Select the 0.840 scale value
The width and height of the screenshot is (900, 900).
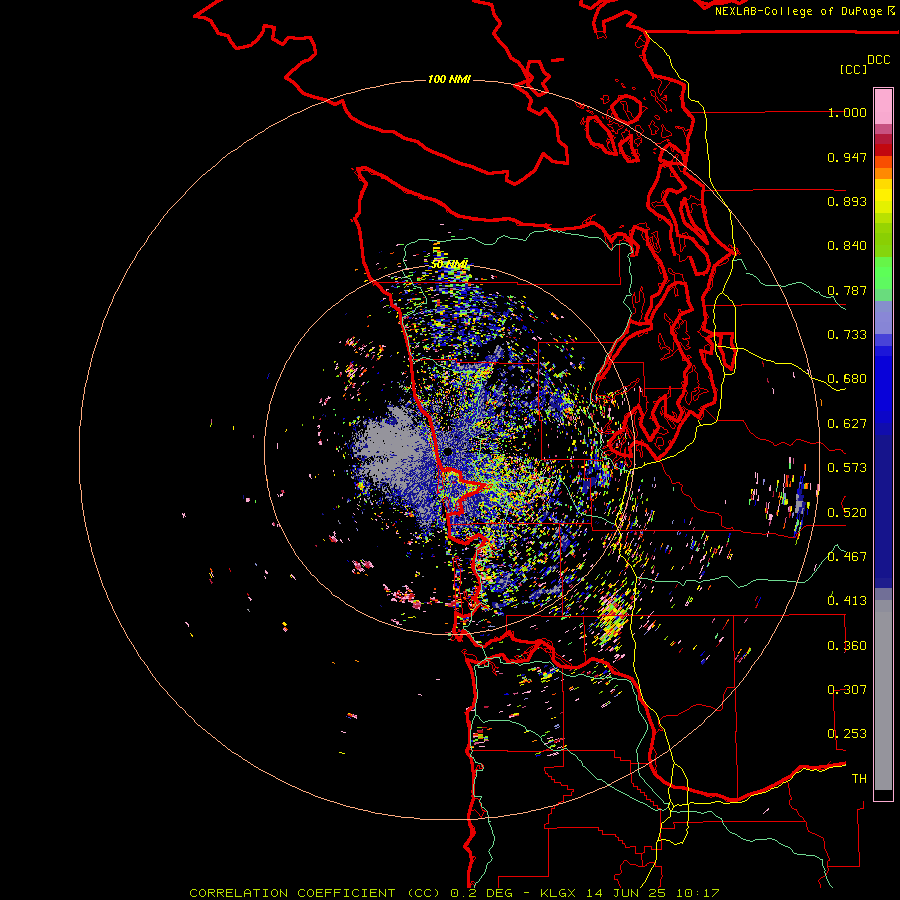[847, 246]
